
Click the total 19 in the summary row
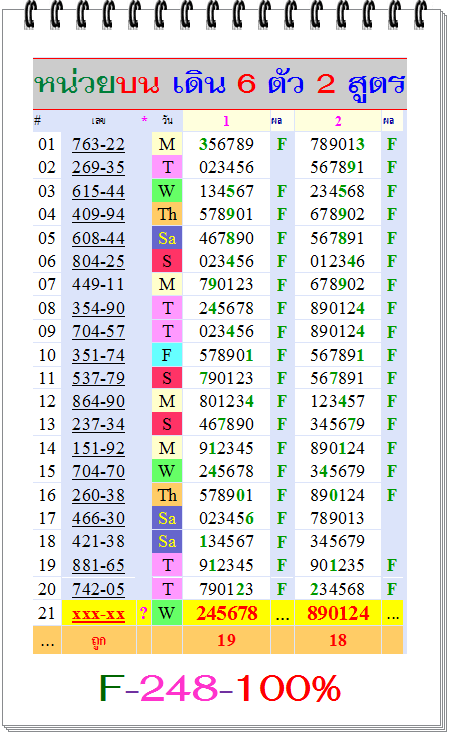tap(226, 640)
